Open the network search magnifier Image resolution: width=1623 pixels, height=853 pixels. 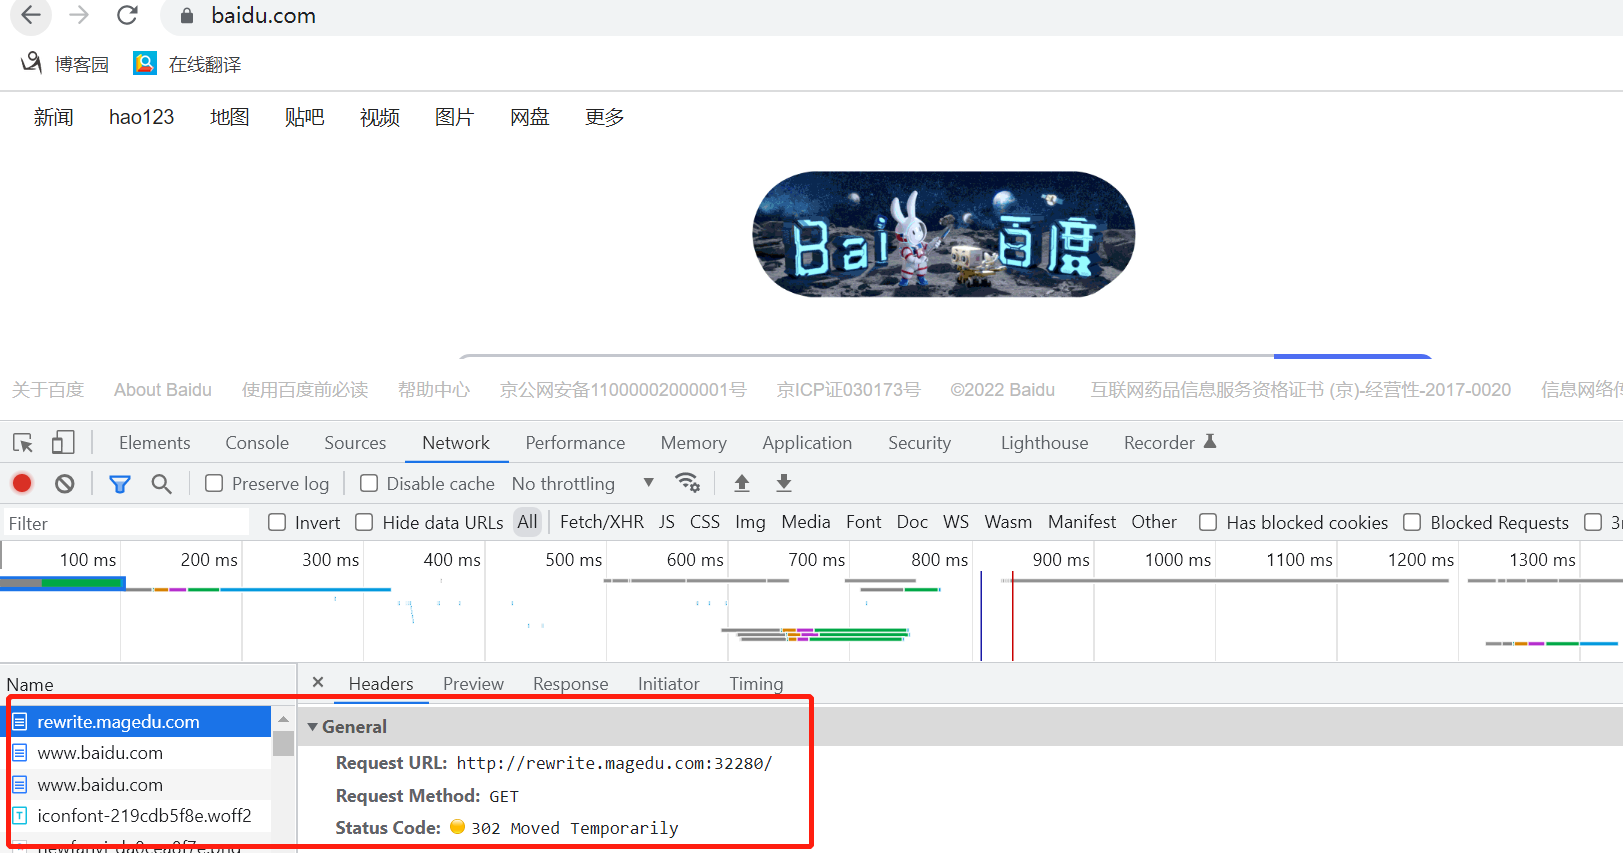(161, 484)
